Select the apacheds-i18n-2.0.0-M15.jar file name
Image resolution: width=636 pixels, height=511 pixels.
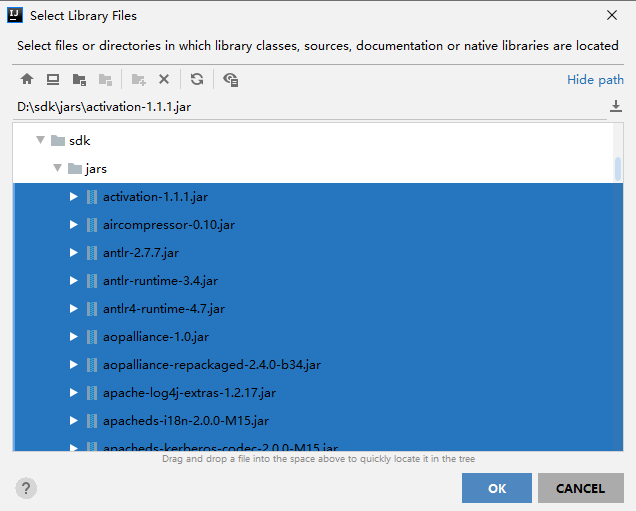(x=186, y=421)
